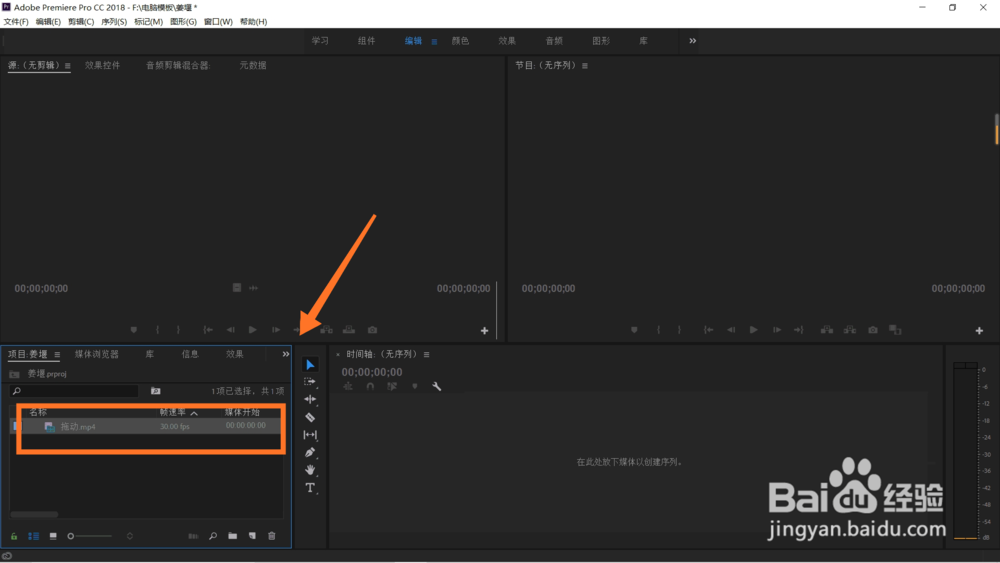Open the 源 panel menu icon
1000x563 pixels.
point(68,66)
